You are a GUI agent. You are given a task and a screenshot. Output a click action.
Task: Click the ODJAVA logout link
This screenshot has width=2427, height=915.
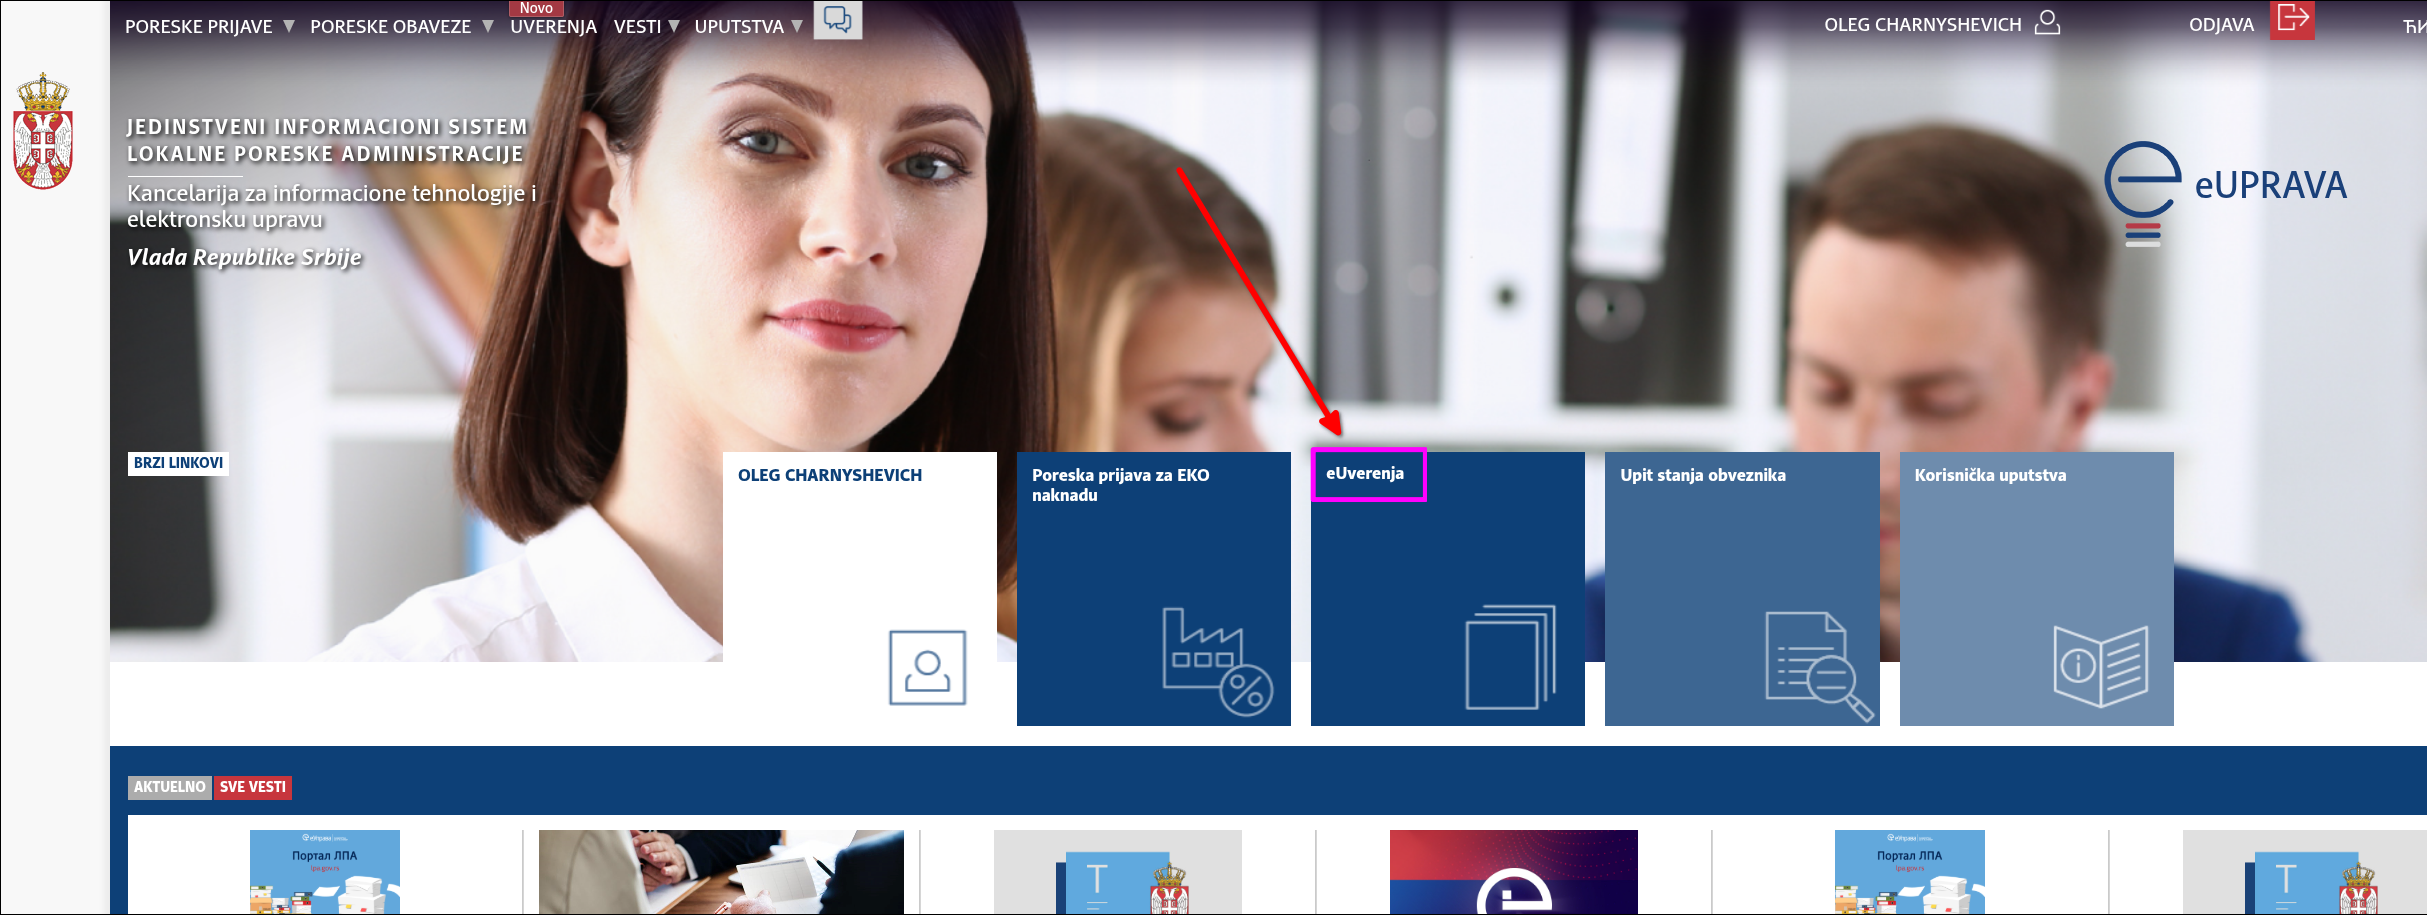click(x=2221, y=25)
